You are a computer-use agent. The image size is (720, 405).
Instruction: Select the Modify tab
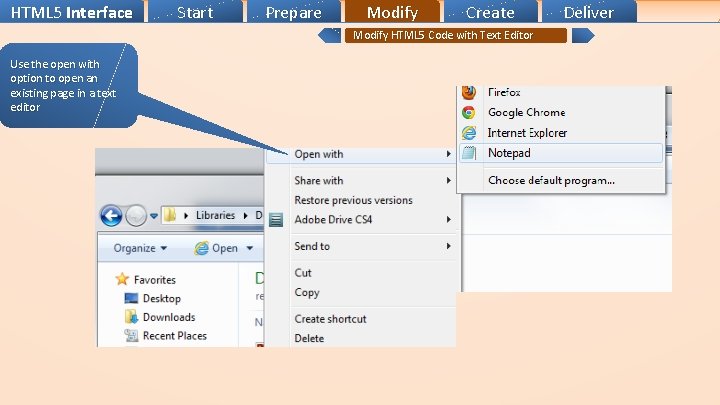click(392, 11)
